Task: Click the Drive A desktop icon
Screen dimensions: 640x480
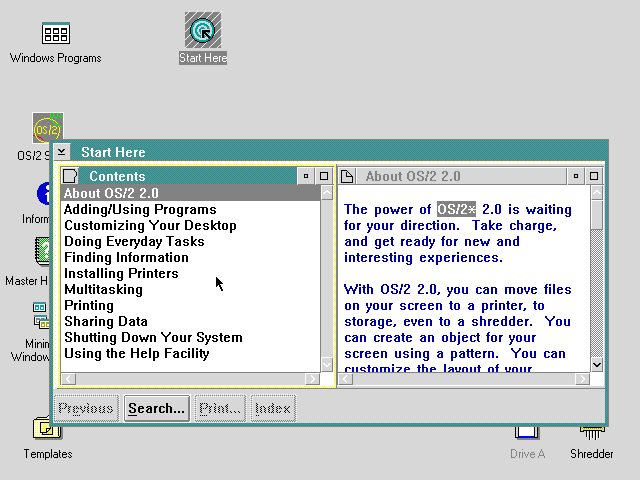Action: coord(527,433)
